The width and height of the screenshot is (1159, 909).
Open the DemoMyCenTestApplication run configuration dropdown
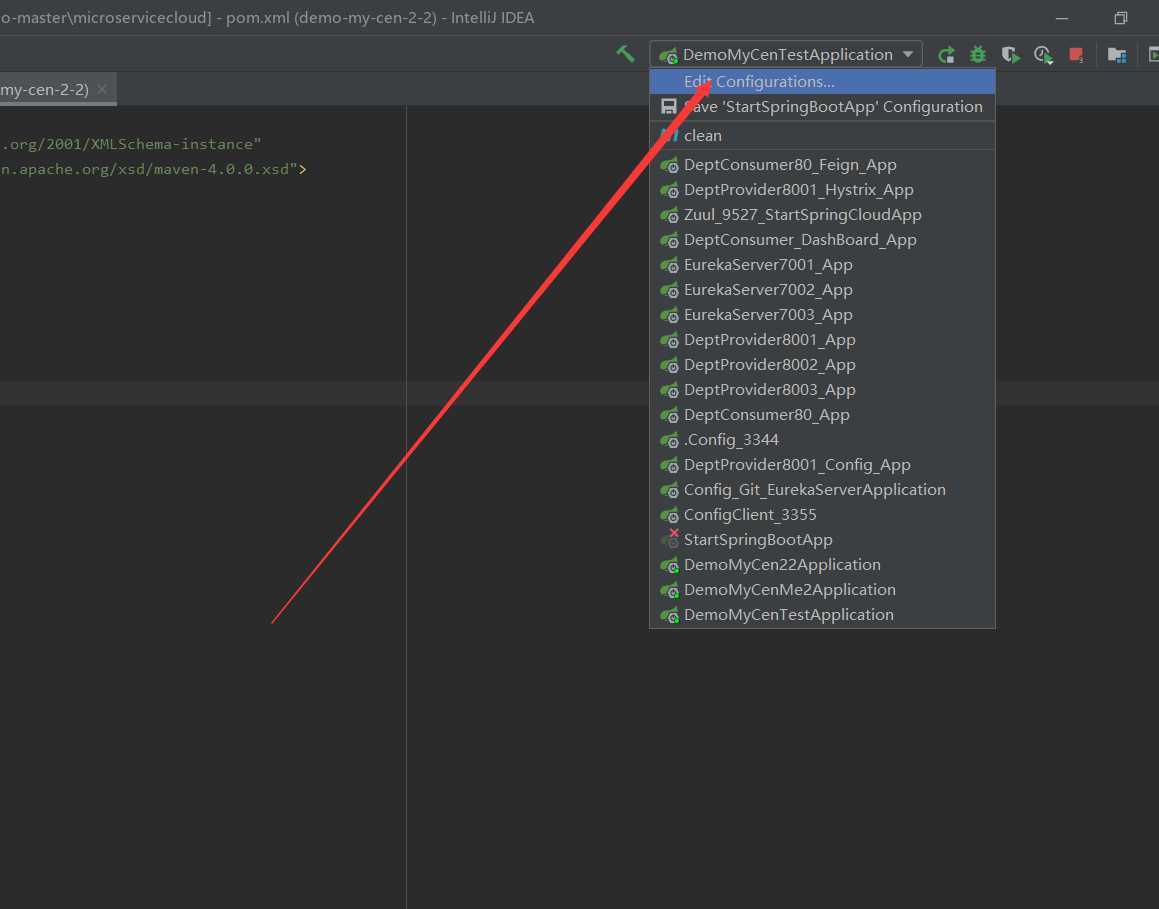point(786,54)
